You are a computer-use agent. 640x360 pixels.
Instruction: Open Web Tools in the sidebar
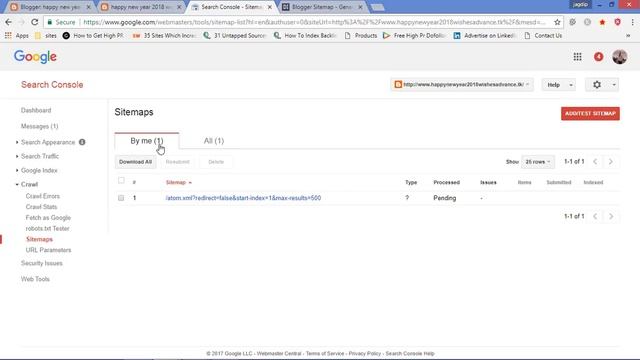(35, 279)
